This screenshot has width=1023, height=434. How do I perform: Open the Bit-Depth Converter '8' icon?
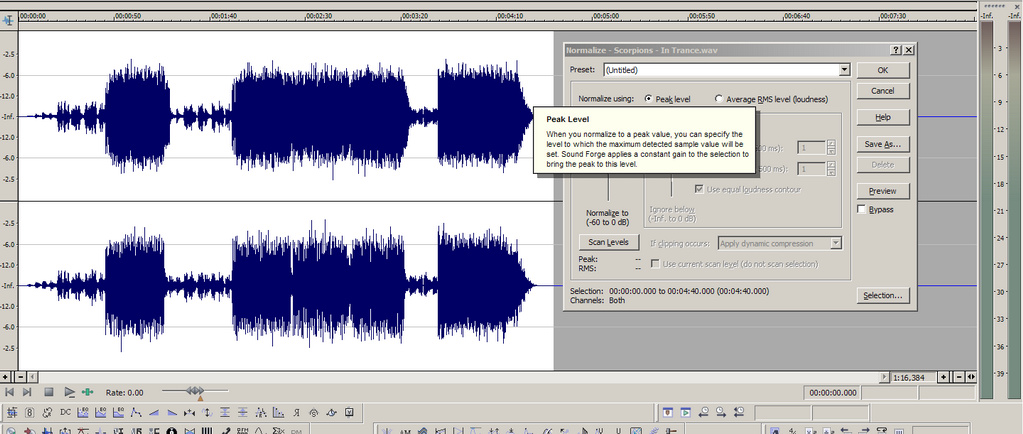pos(29,412)
